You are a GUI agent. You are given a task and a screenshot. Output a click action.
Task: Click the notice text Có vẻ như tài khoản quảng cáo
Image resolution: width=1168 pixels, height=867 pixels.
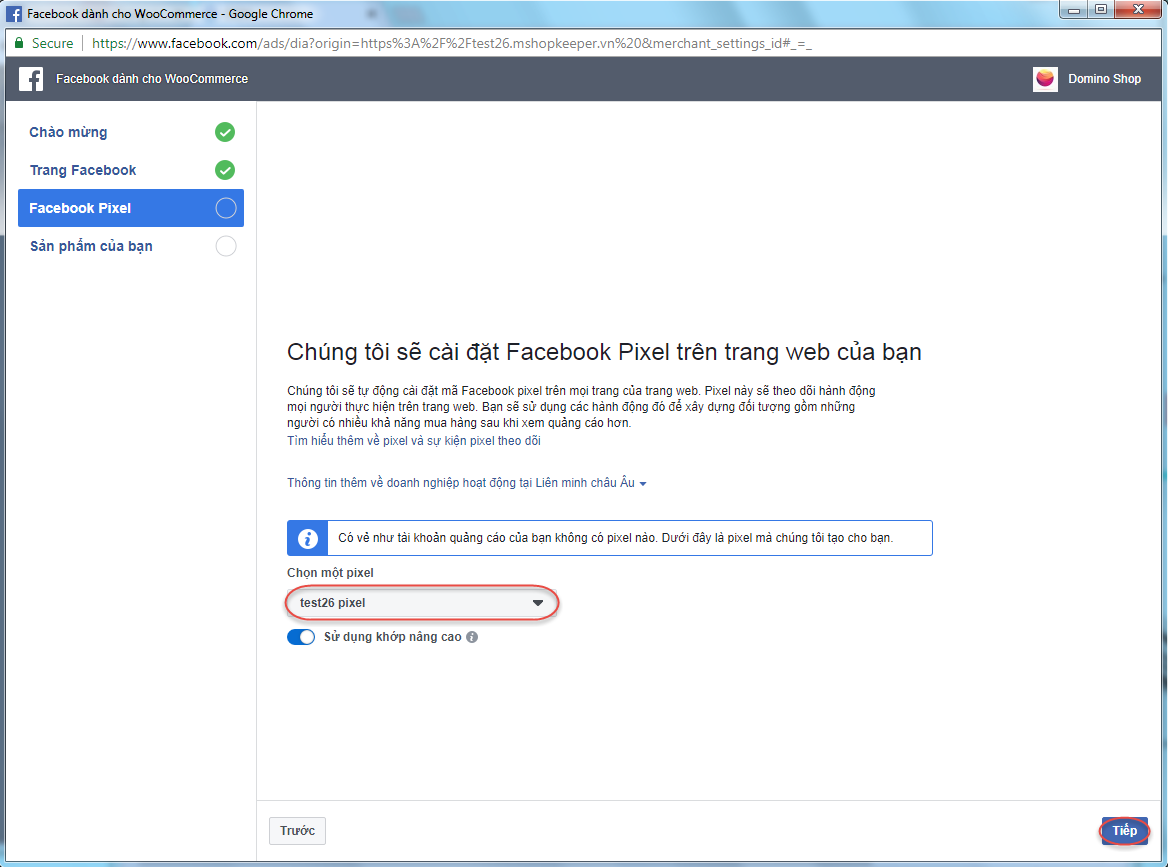coord(615,538)
